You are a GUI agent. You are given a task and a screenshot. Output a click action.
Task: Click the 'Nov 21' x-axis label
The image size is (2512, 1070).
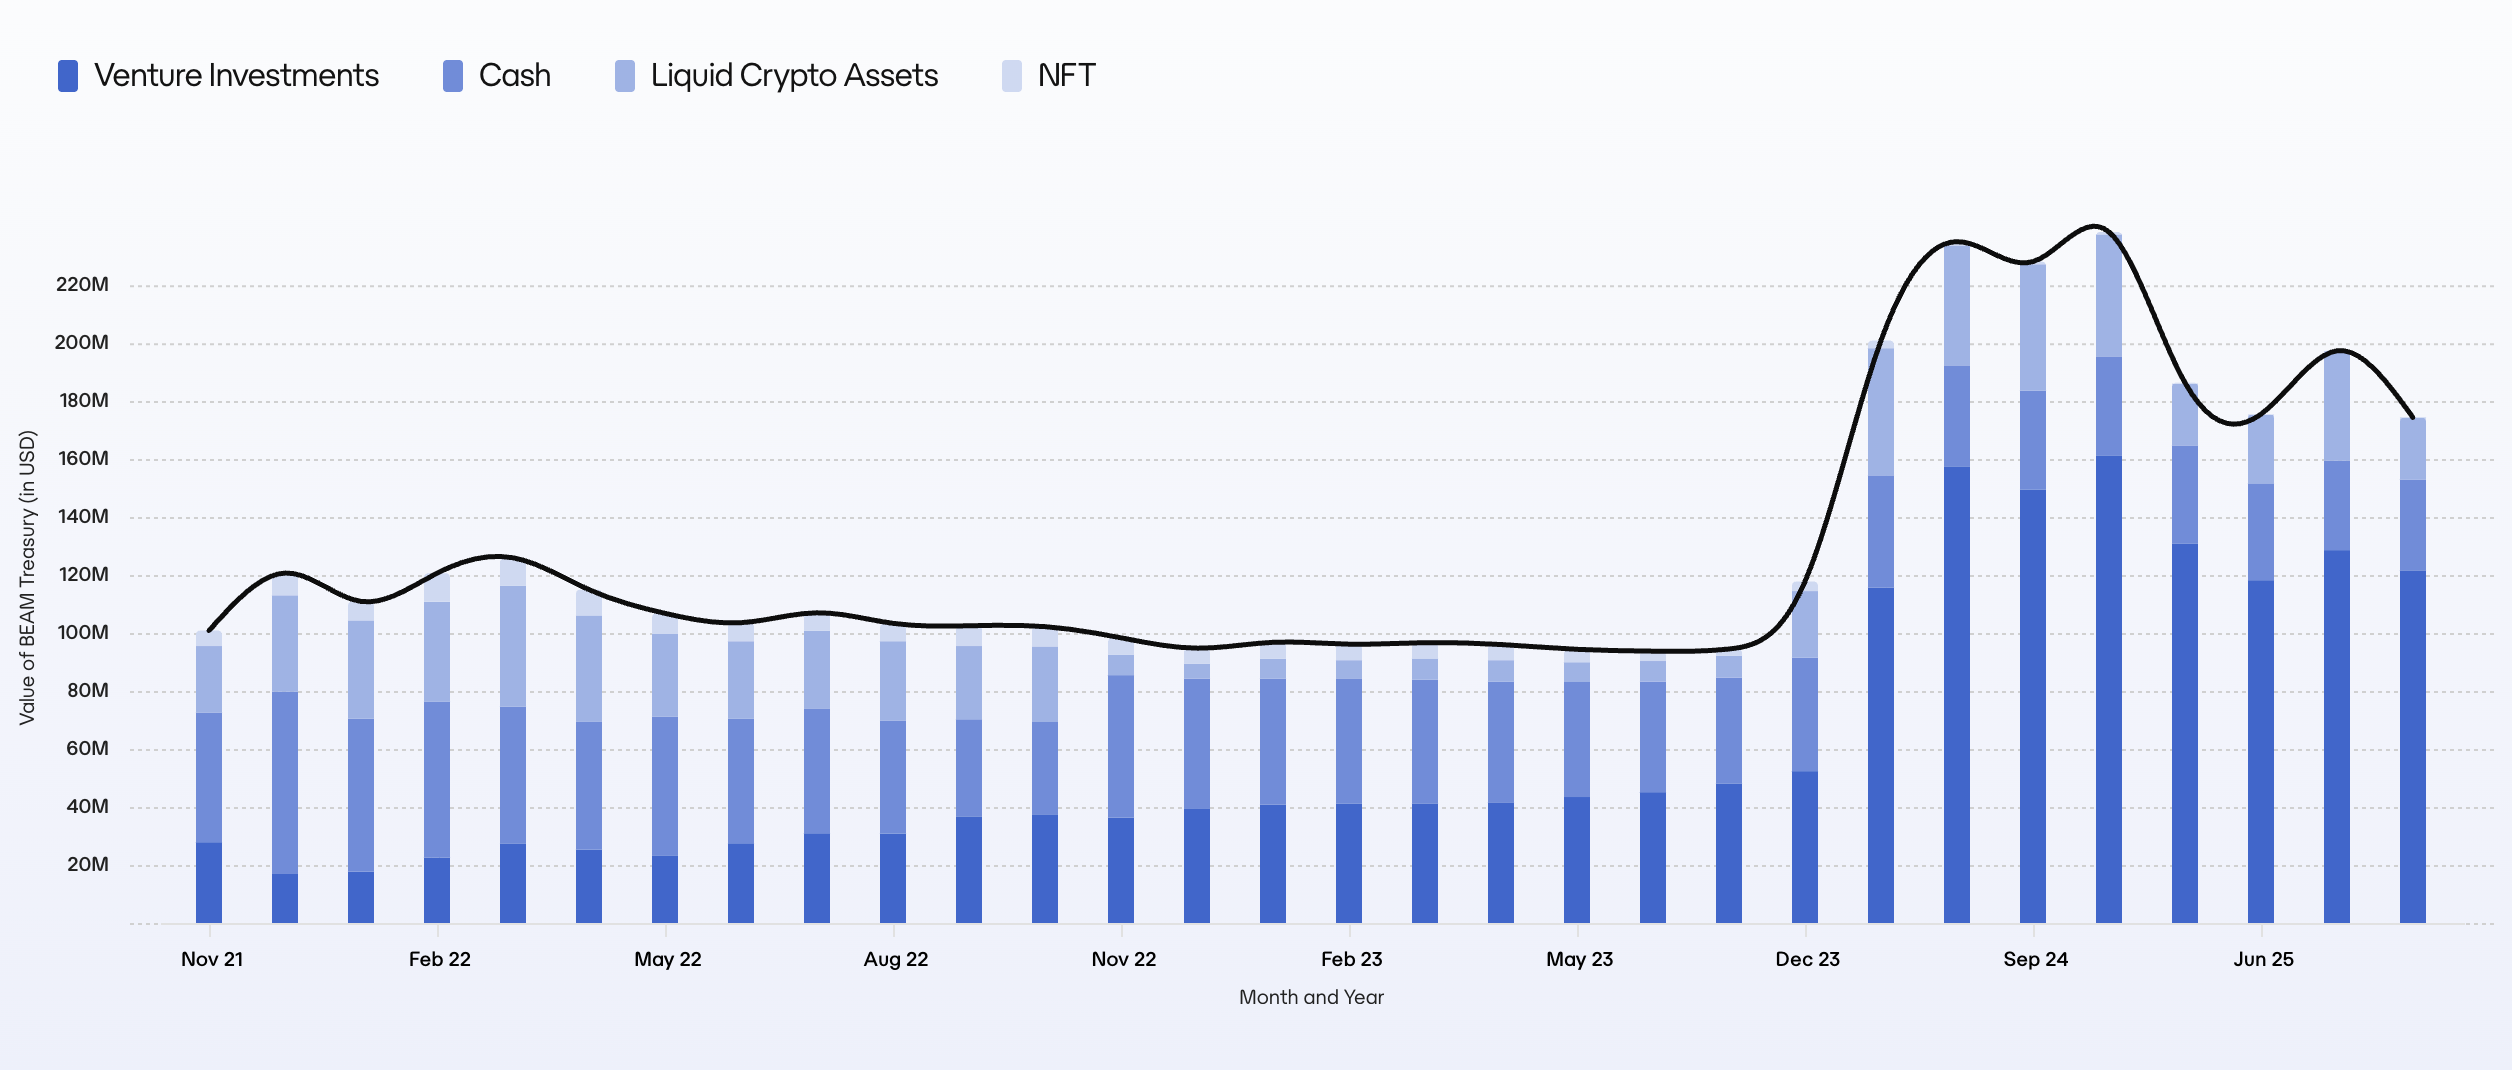click(212, 959)
